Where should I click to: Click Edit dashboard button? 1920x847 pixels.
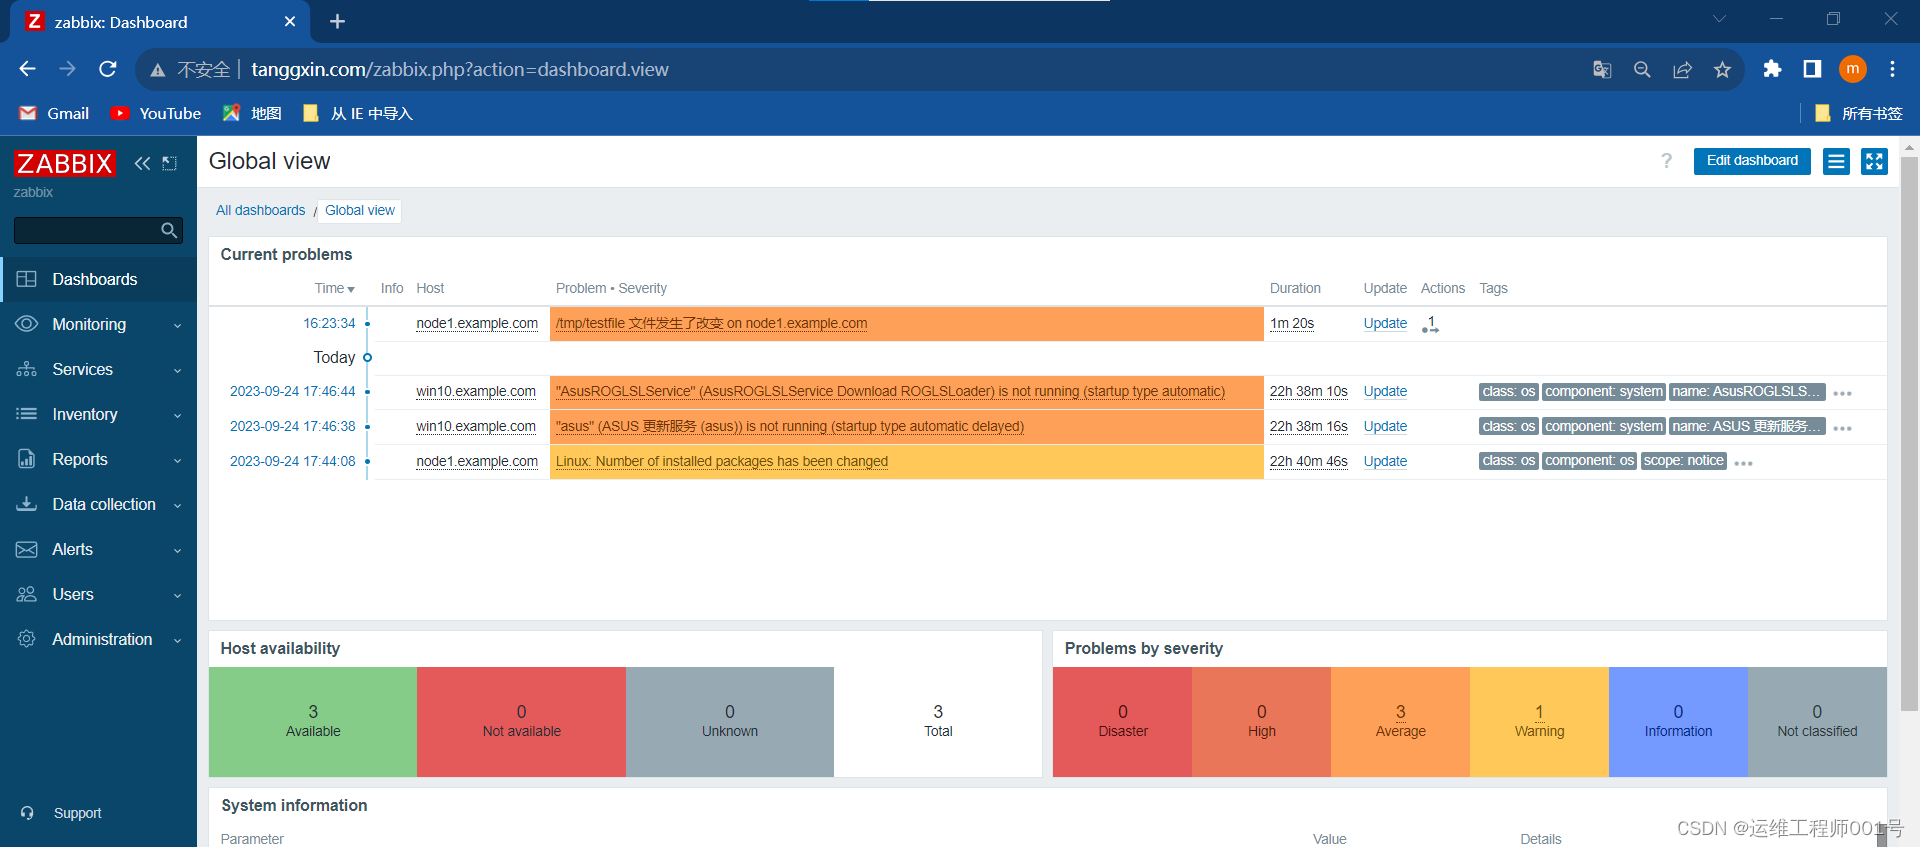pos(1752,161)
